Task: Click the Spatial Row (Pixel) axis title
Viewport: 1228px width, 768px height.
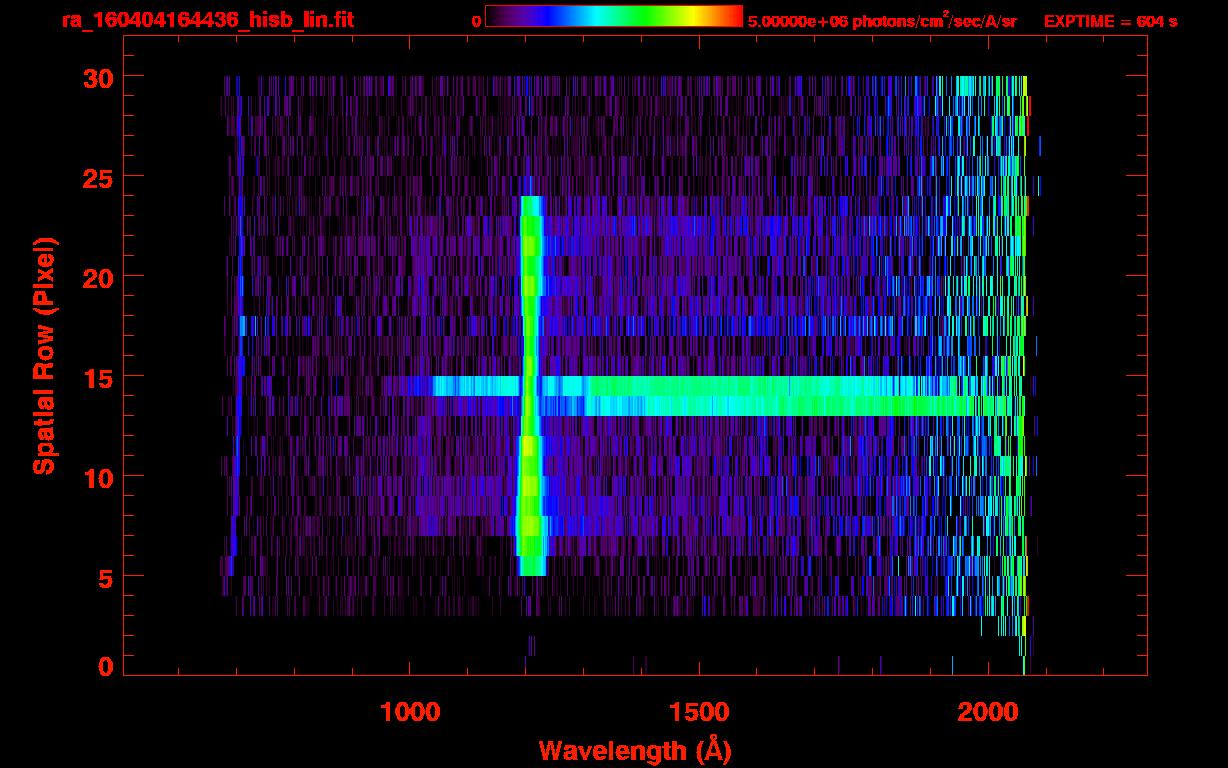Action: (x=43, y=355)
